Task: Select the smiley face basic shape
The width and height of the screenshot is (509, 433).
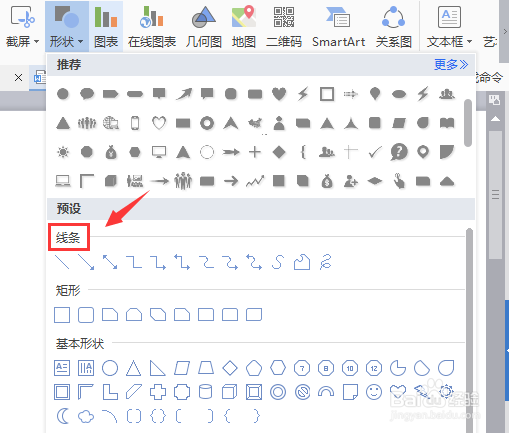Action: click(x=374, y=392)
